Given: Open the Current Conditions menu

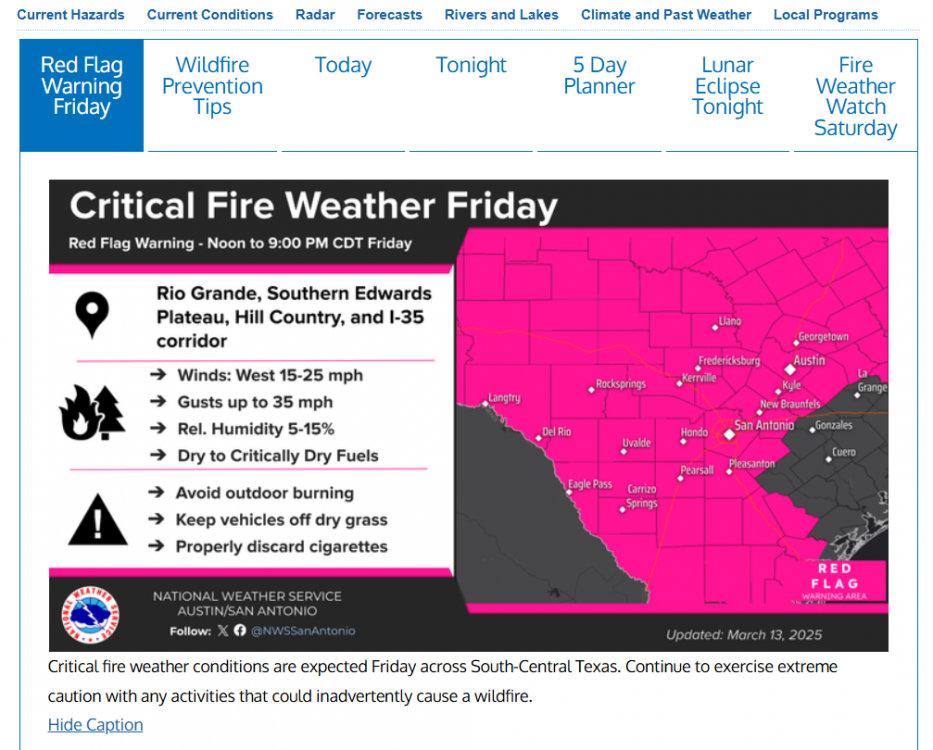Looking at the screenshot, I should (x=210, y=15).
